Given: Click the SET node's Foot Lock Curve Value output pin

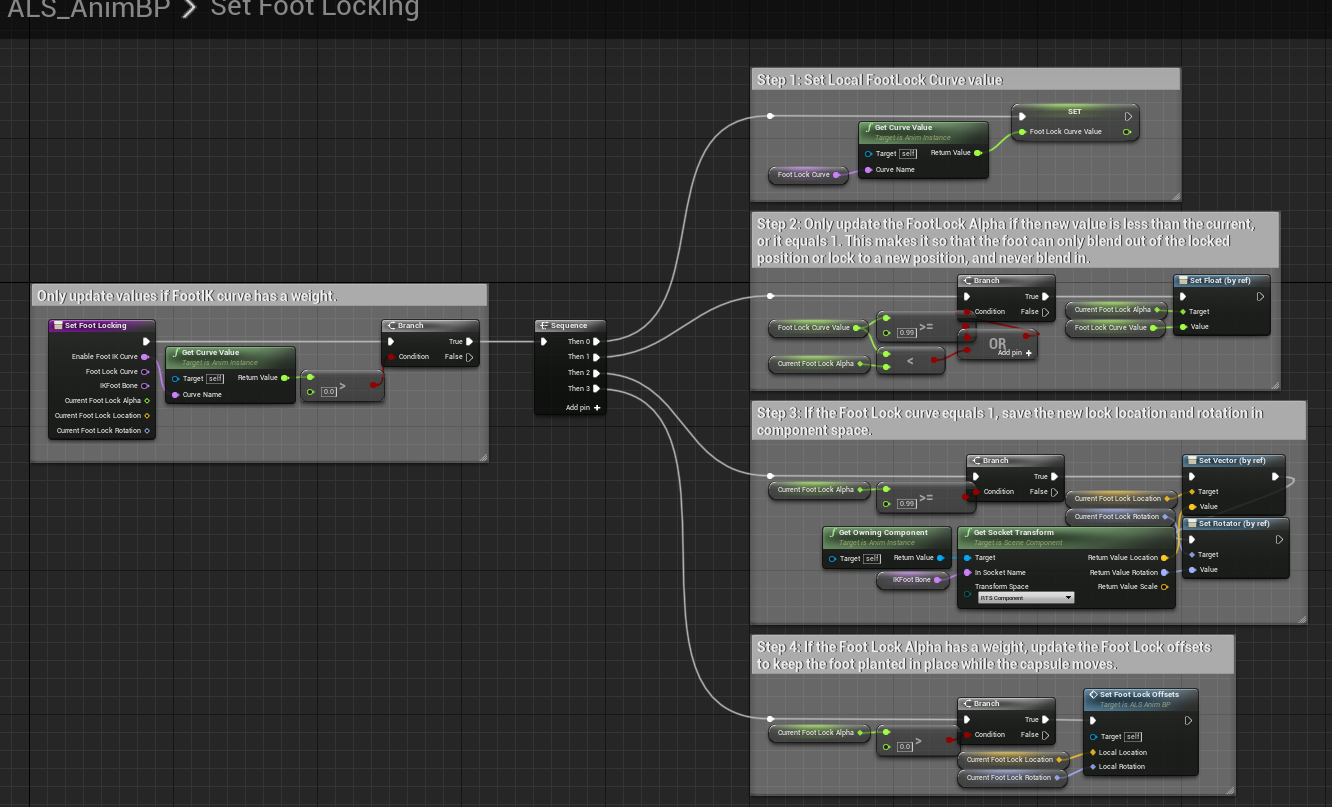Looking at the screenshot, I should coord(1127,132).
